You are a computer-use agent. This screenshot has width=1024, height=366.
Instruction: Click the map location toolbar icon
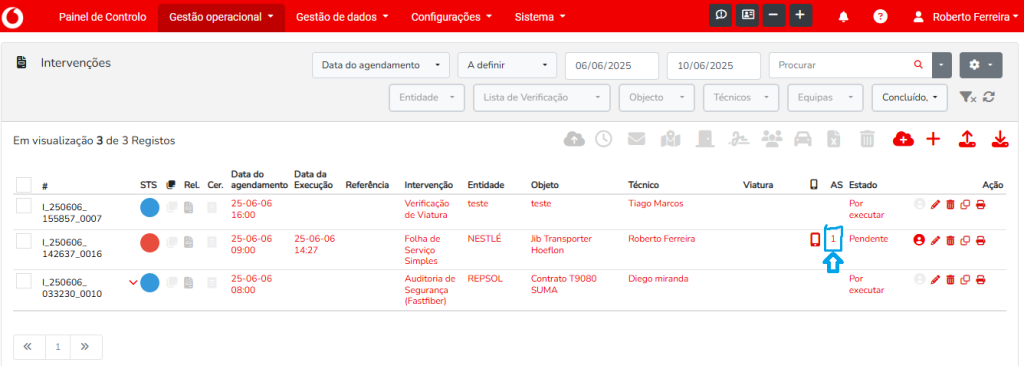670,139
